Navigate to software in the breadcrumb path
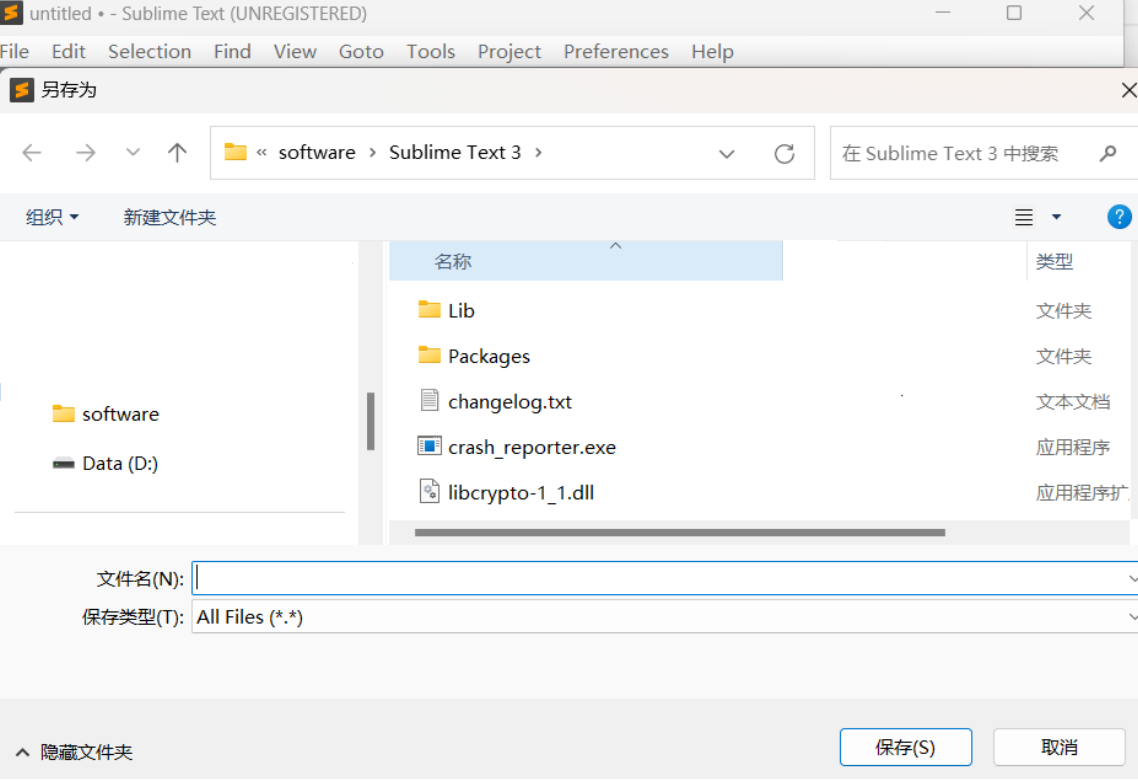This screenshot has height=781, width=1138. tap(317, 152)
